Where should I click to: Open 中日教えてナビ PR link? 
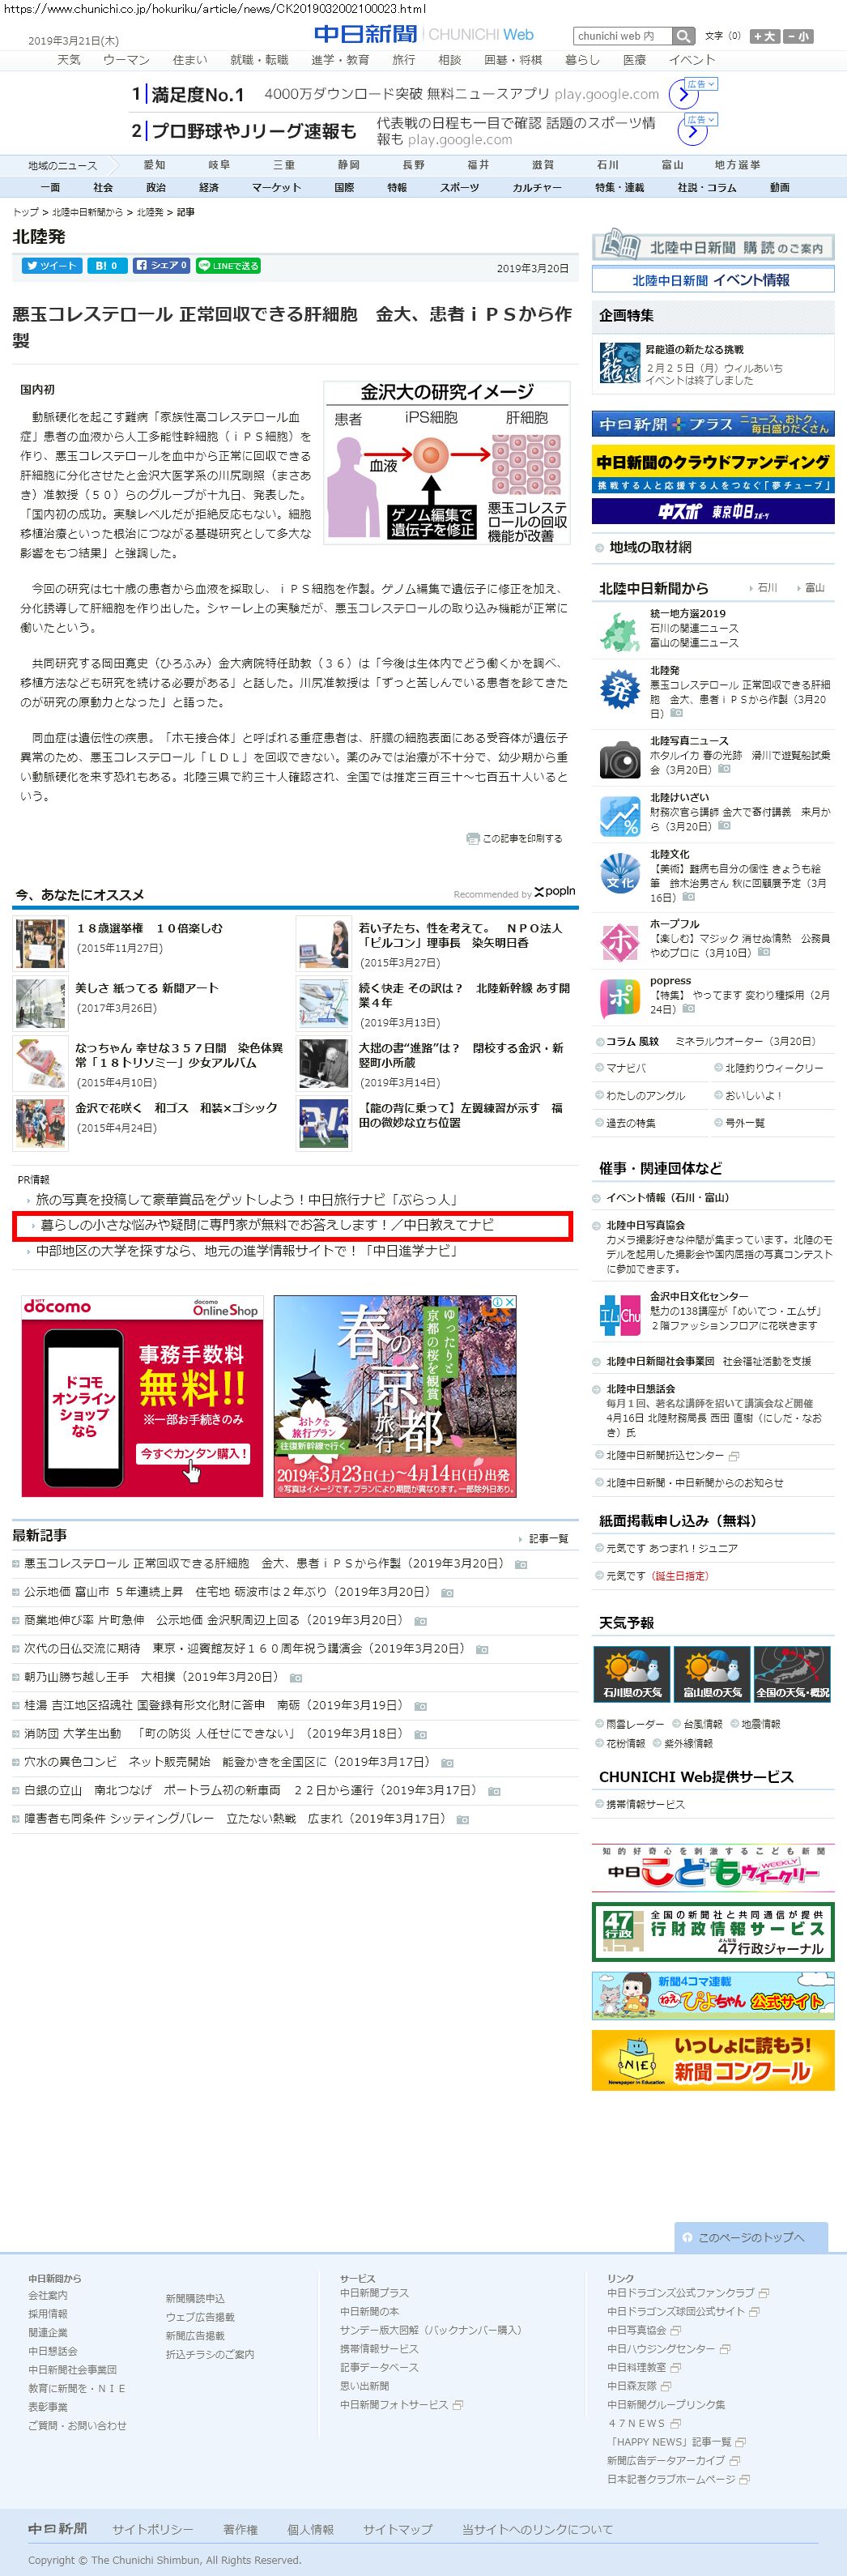pos(267,1225)
